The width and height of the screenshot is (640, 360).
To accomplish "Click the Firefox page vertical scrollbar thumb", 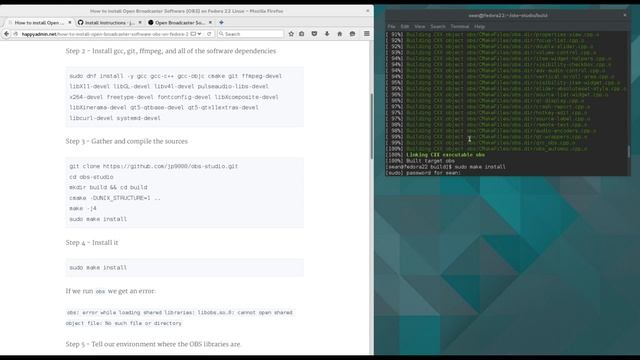I will tap(371, 126).
